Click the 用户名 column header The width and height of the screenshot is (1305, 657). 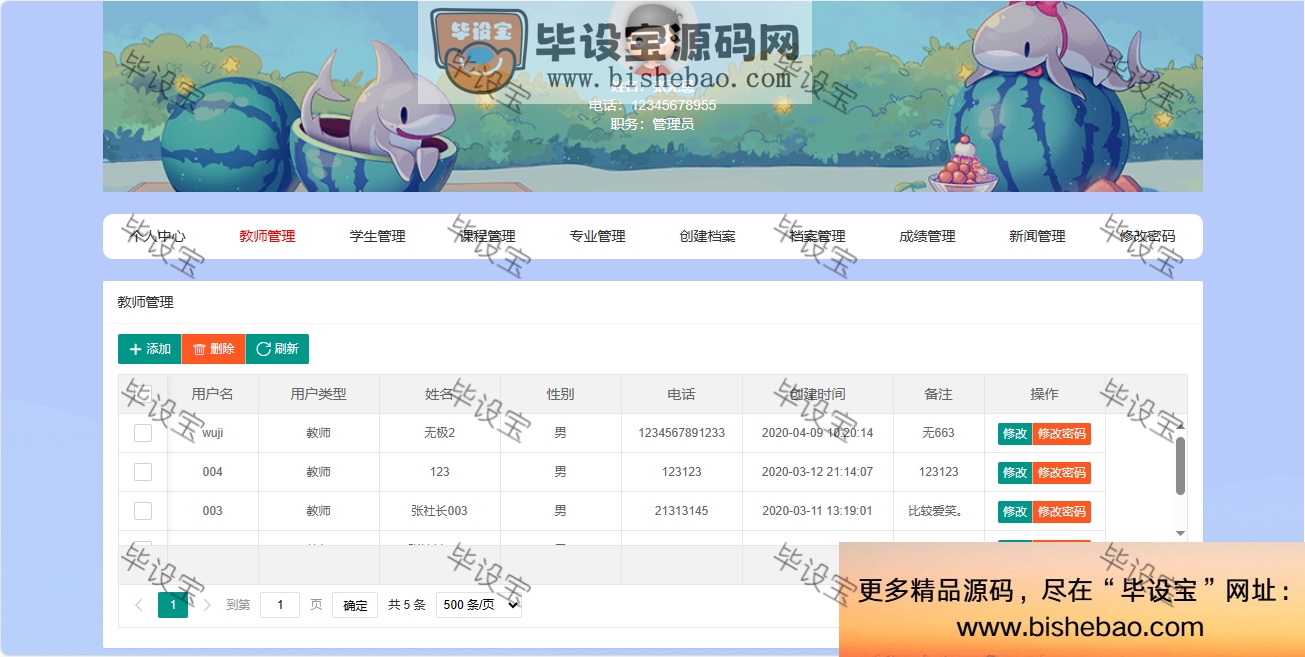coord(213,394)
